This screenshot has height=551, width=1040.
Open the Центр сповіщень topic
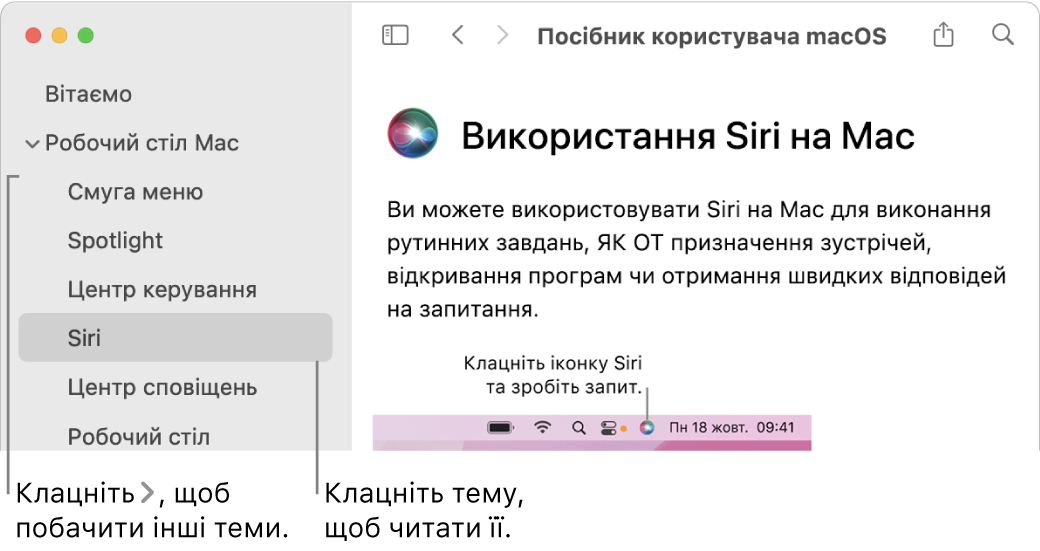[x=162, y=387]
